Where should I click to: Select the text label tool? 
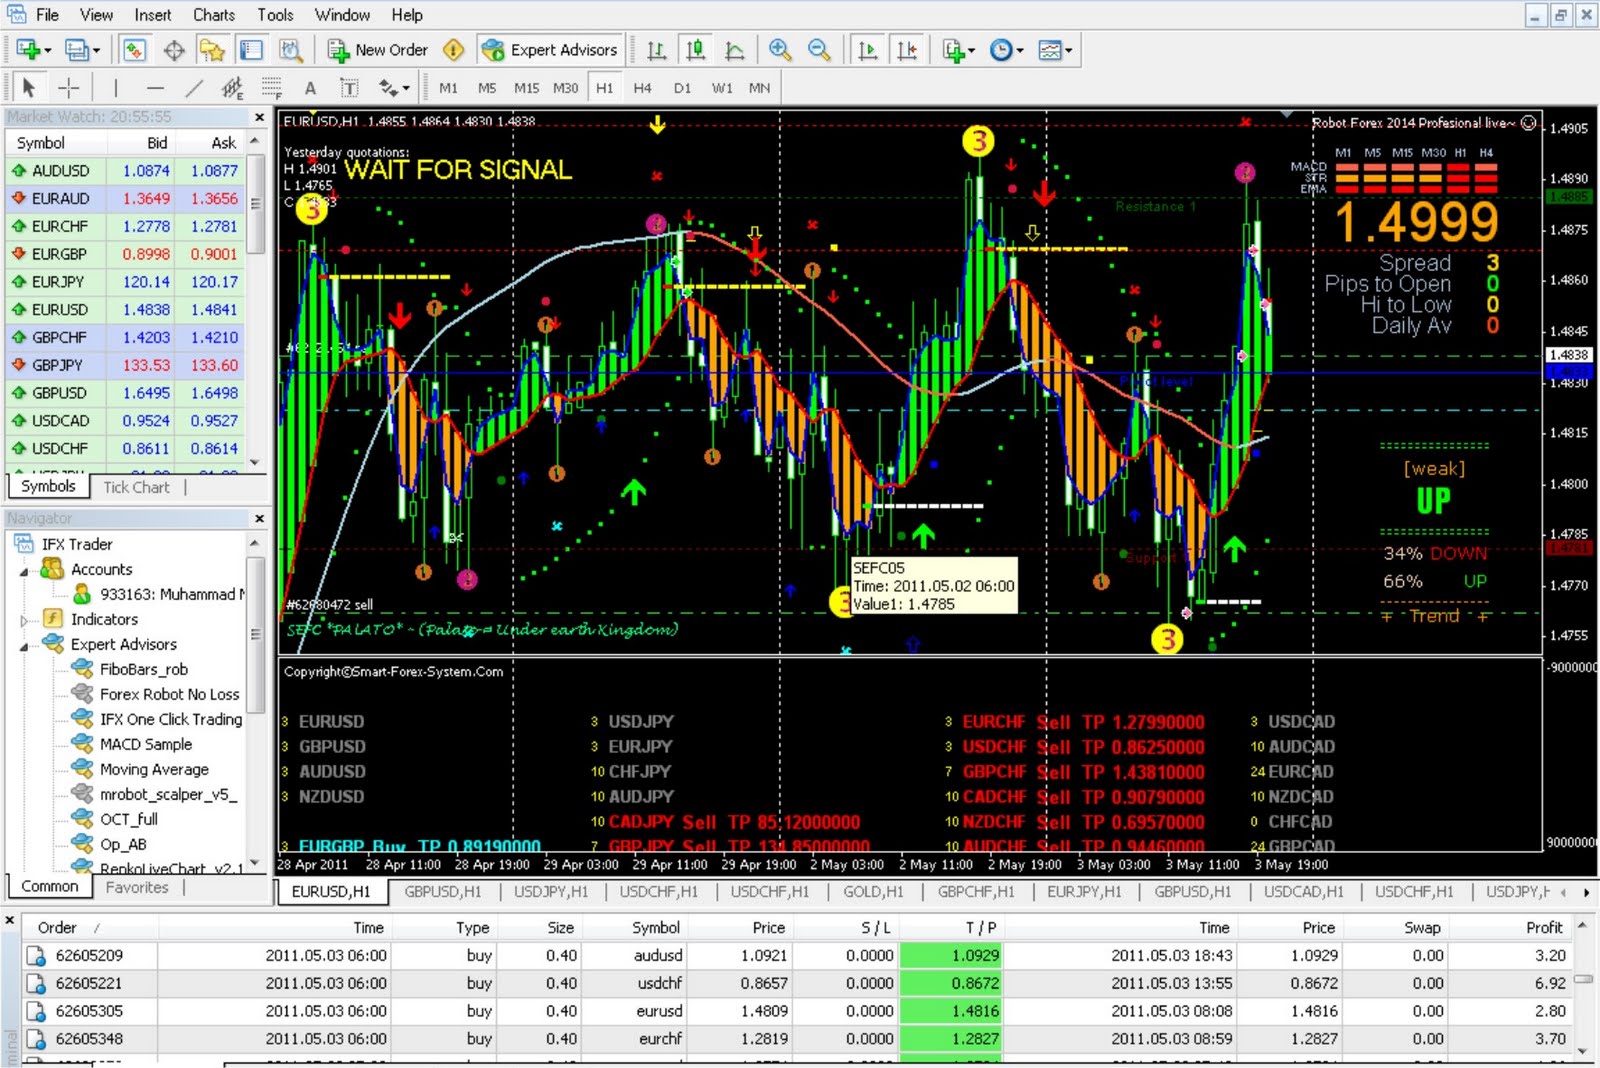coord(349,88)
